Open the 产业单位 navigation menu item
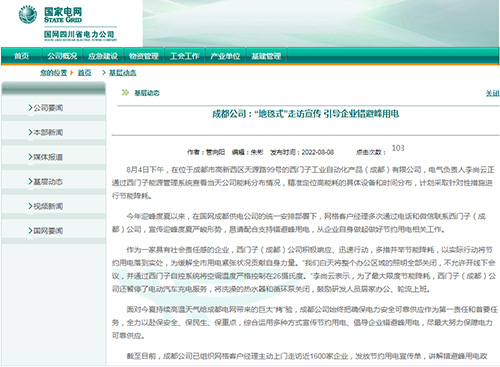500x367 pixels. [225, 56]
